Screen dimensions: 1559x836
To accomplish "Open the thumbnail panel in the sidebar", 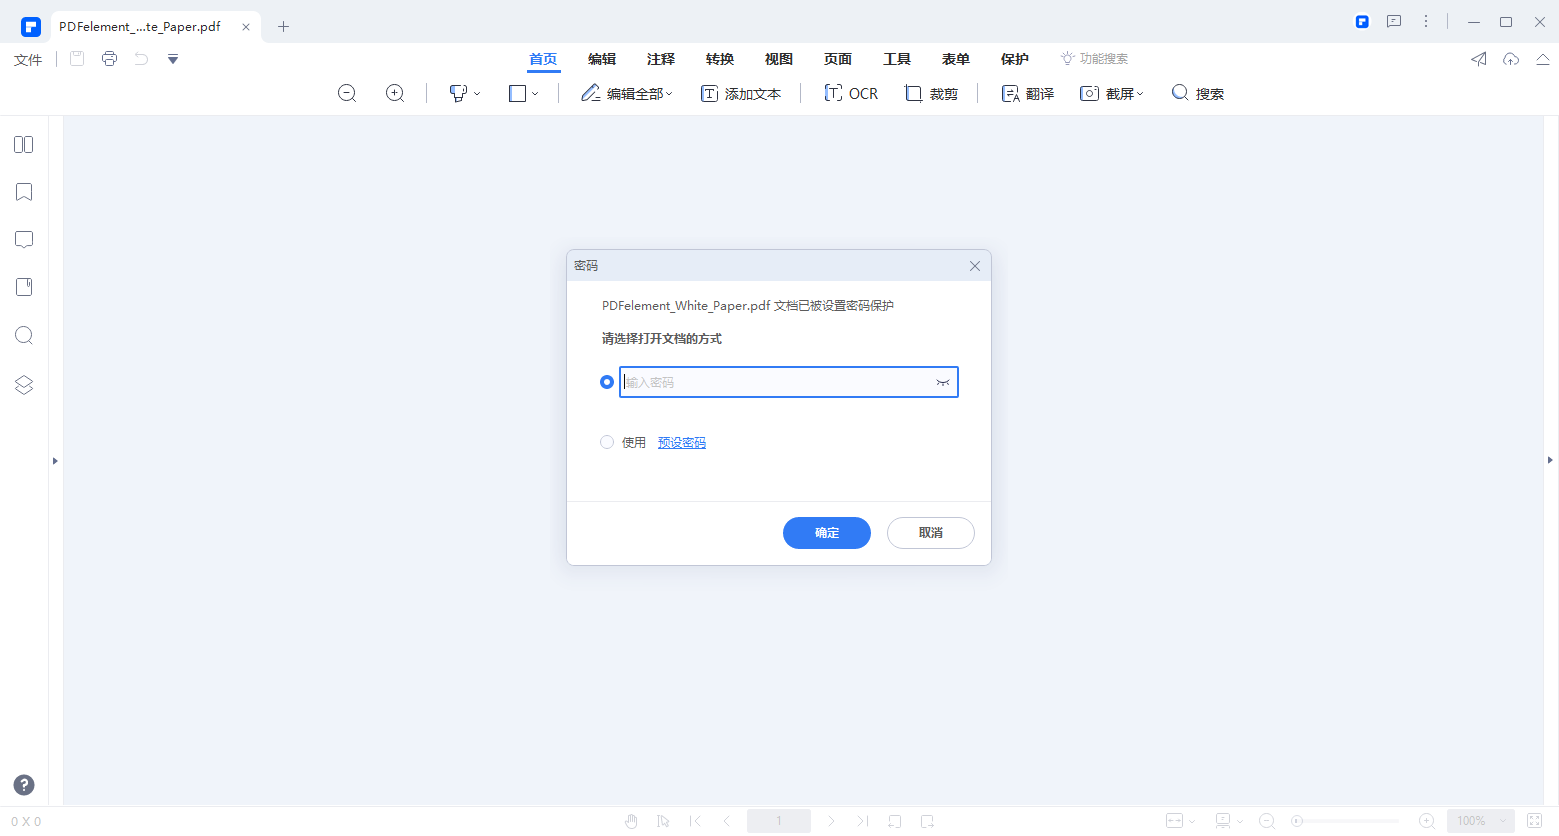I will 23,144.
